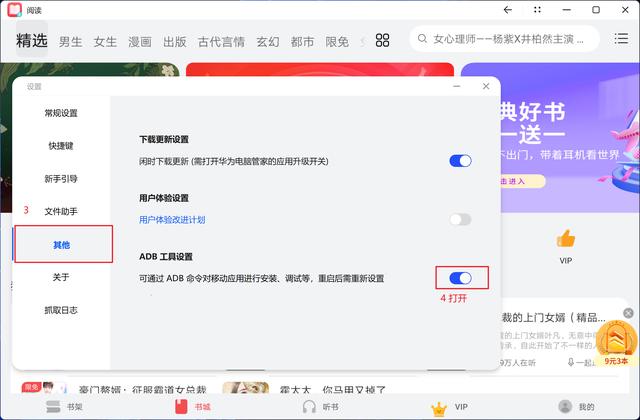This screenshot has height=420, width=640.
Task: Click the ADB 工具设置 heading
Action: [166, 257]
